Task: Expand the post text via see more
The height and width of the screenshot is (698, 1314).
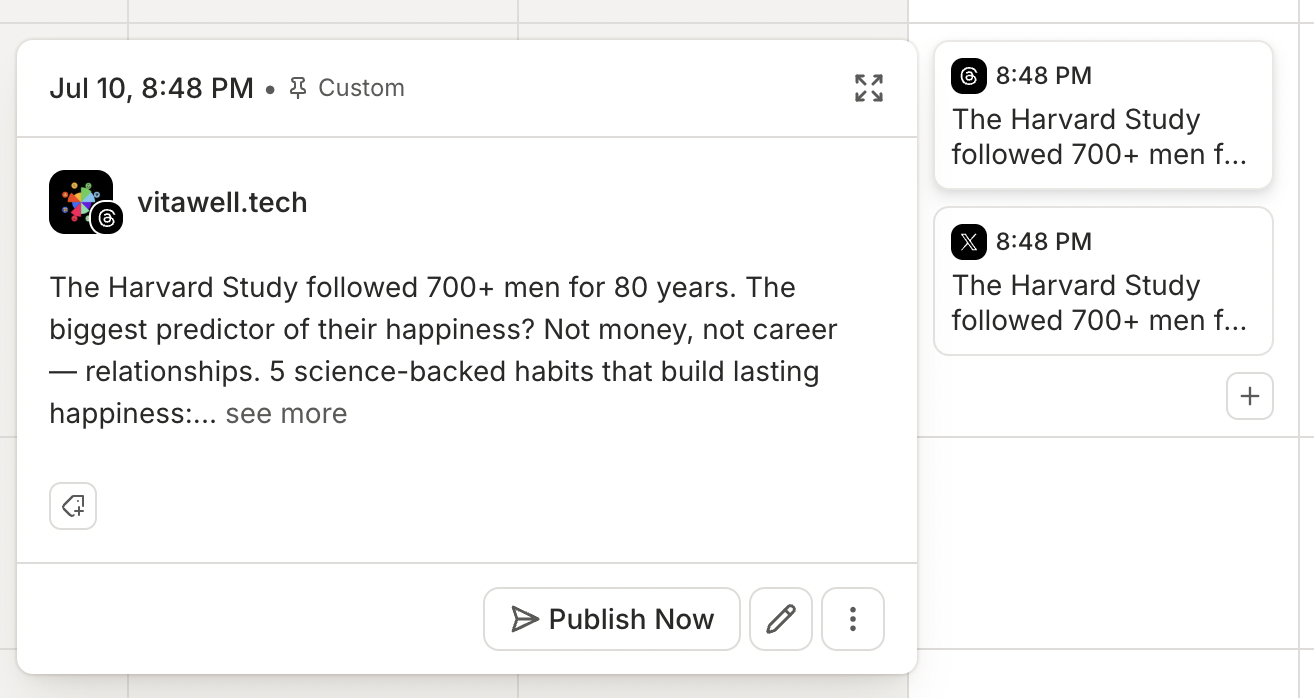Action: [x=286, y=414]
